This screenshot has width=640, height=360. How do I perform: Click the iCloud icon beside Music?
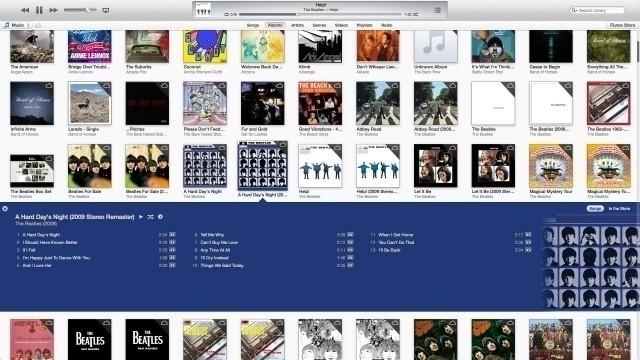point(38,25)
